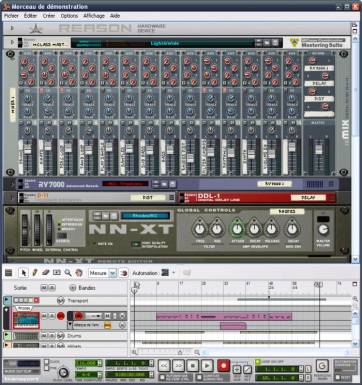Click the play button in transport bar

click(207, 366)
